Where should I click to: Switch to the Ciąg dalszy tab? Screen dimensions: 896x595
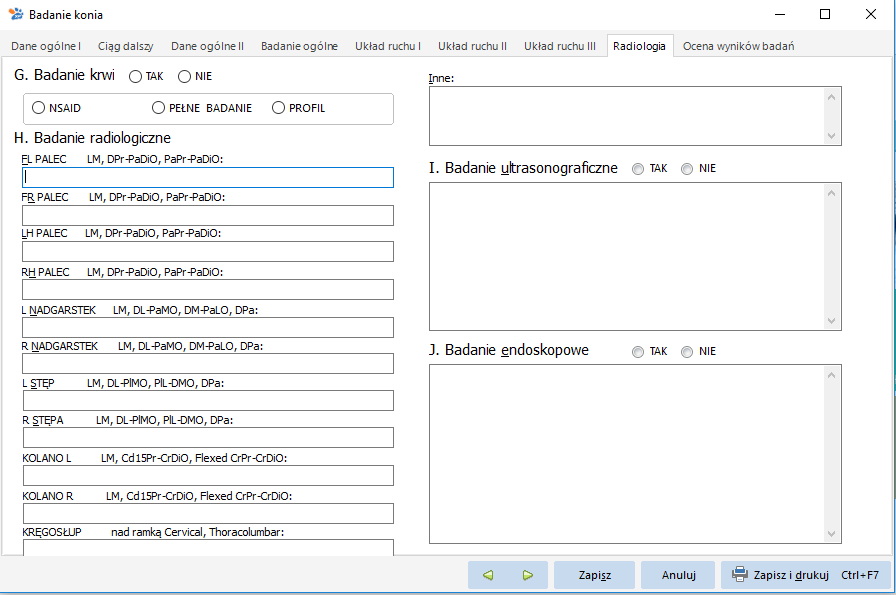point(126,46)
